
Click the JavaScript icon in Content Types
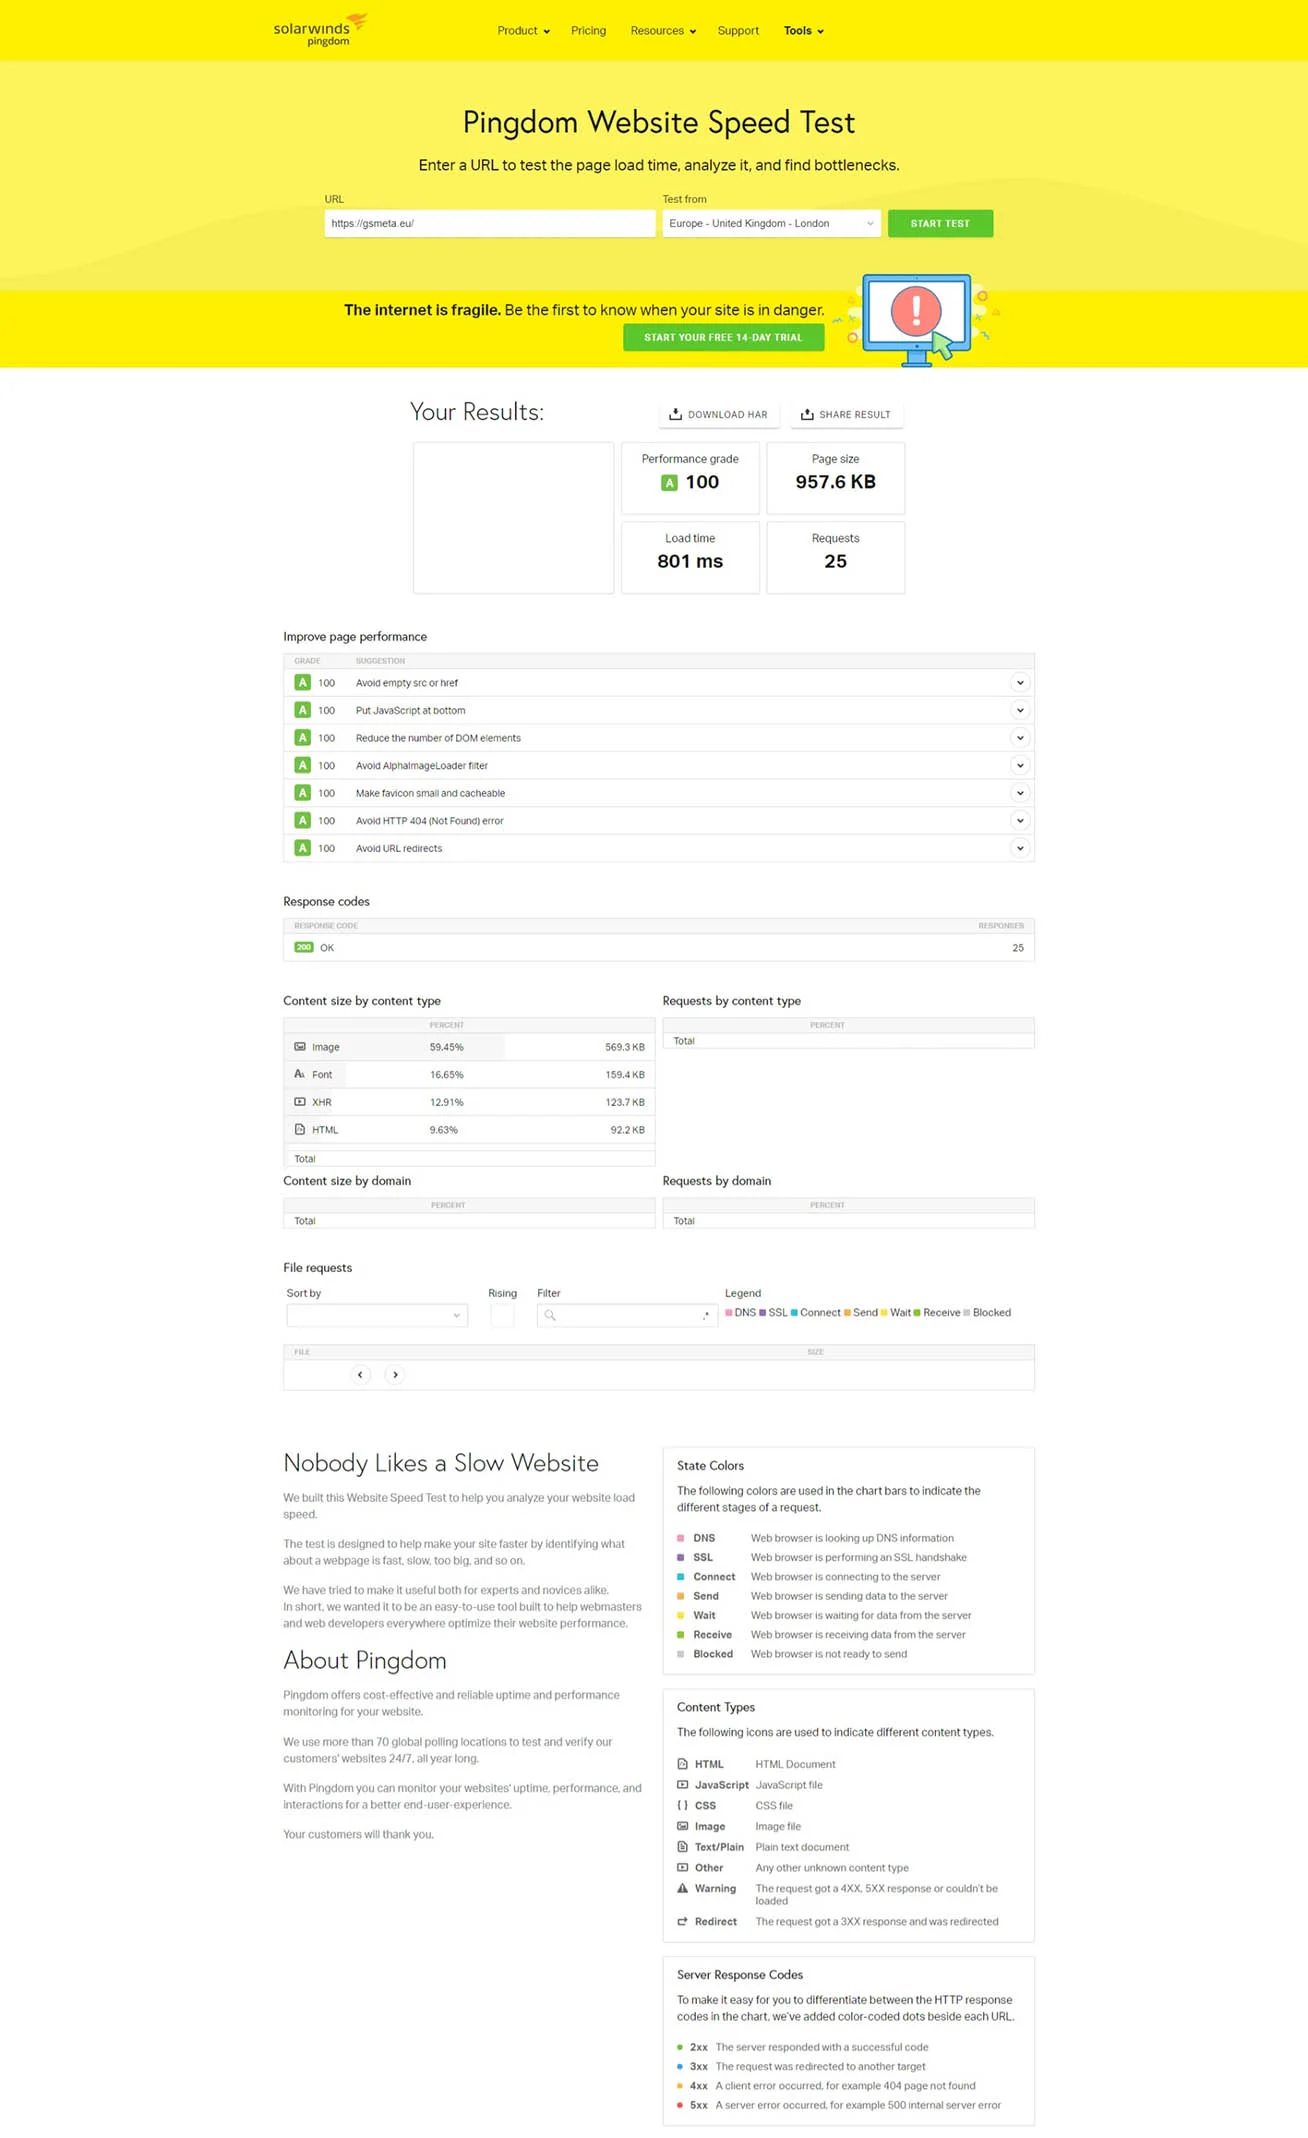pos(683,1785)
